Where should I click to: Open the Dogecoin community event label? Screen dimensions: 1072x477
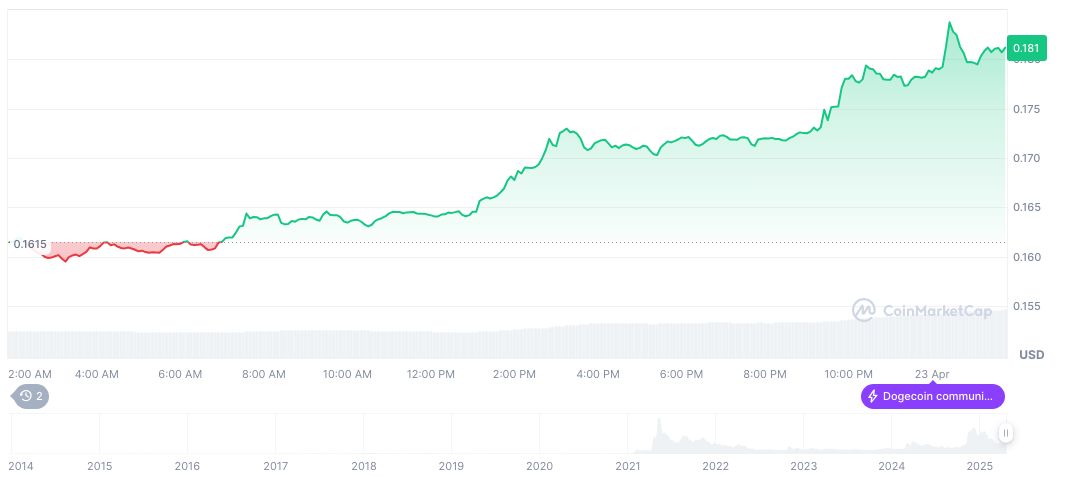pyautogui.click(x=937, y=397)
